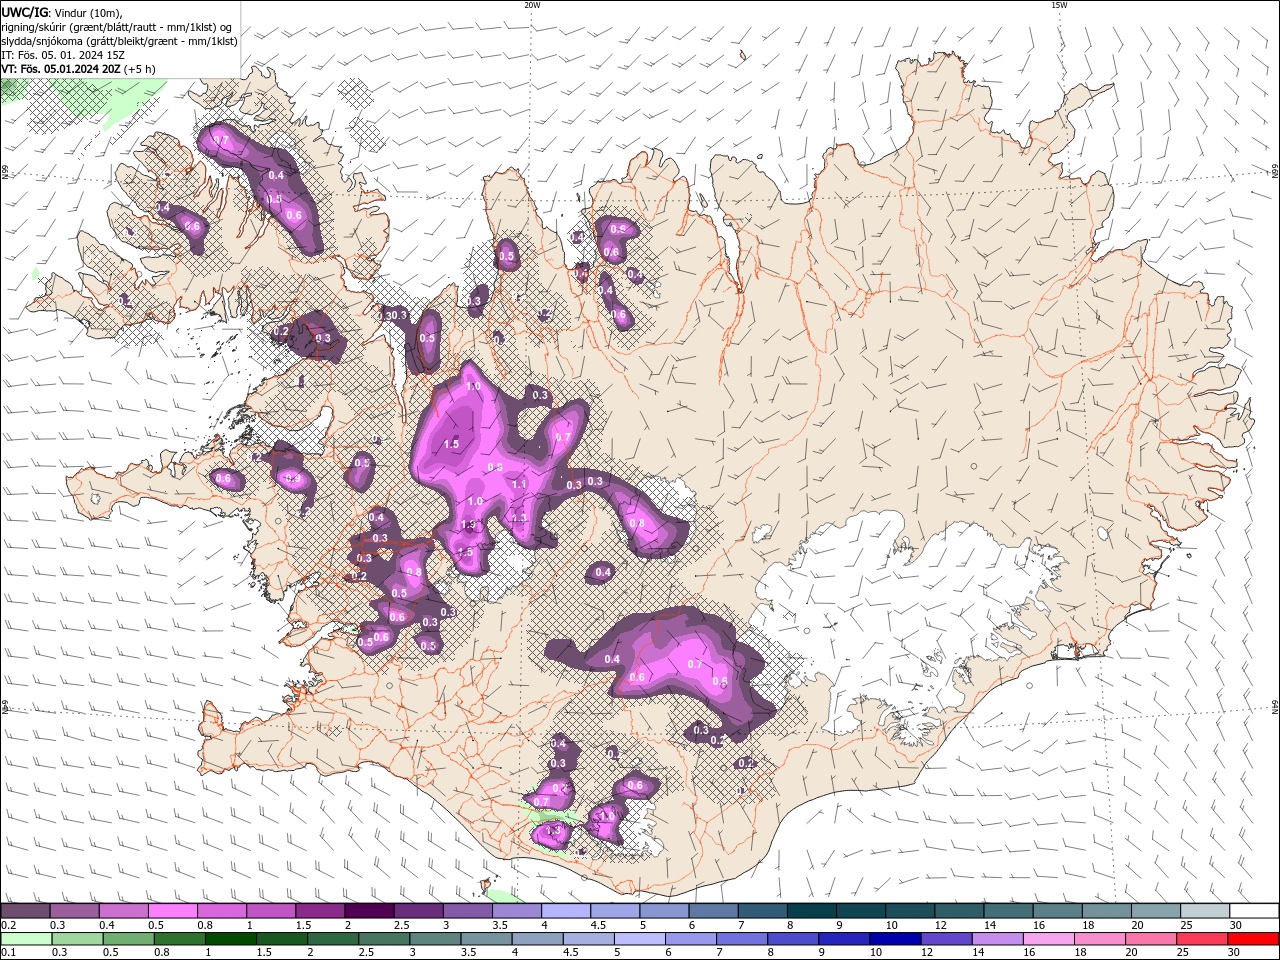Click the 'VT: Fös. 05.01.2024 20Z (+5 h)' text

click(78, 69)
